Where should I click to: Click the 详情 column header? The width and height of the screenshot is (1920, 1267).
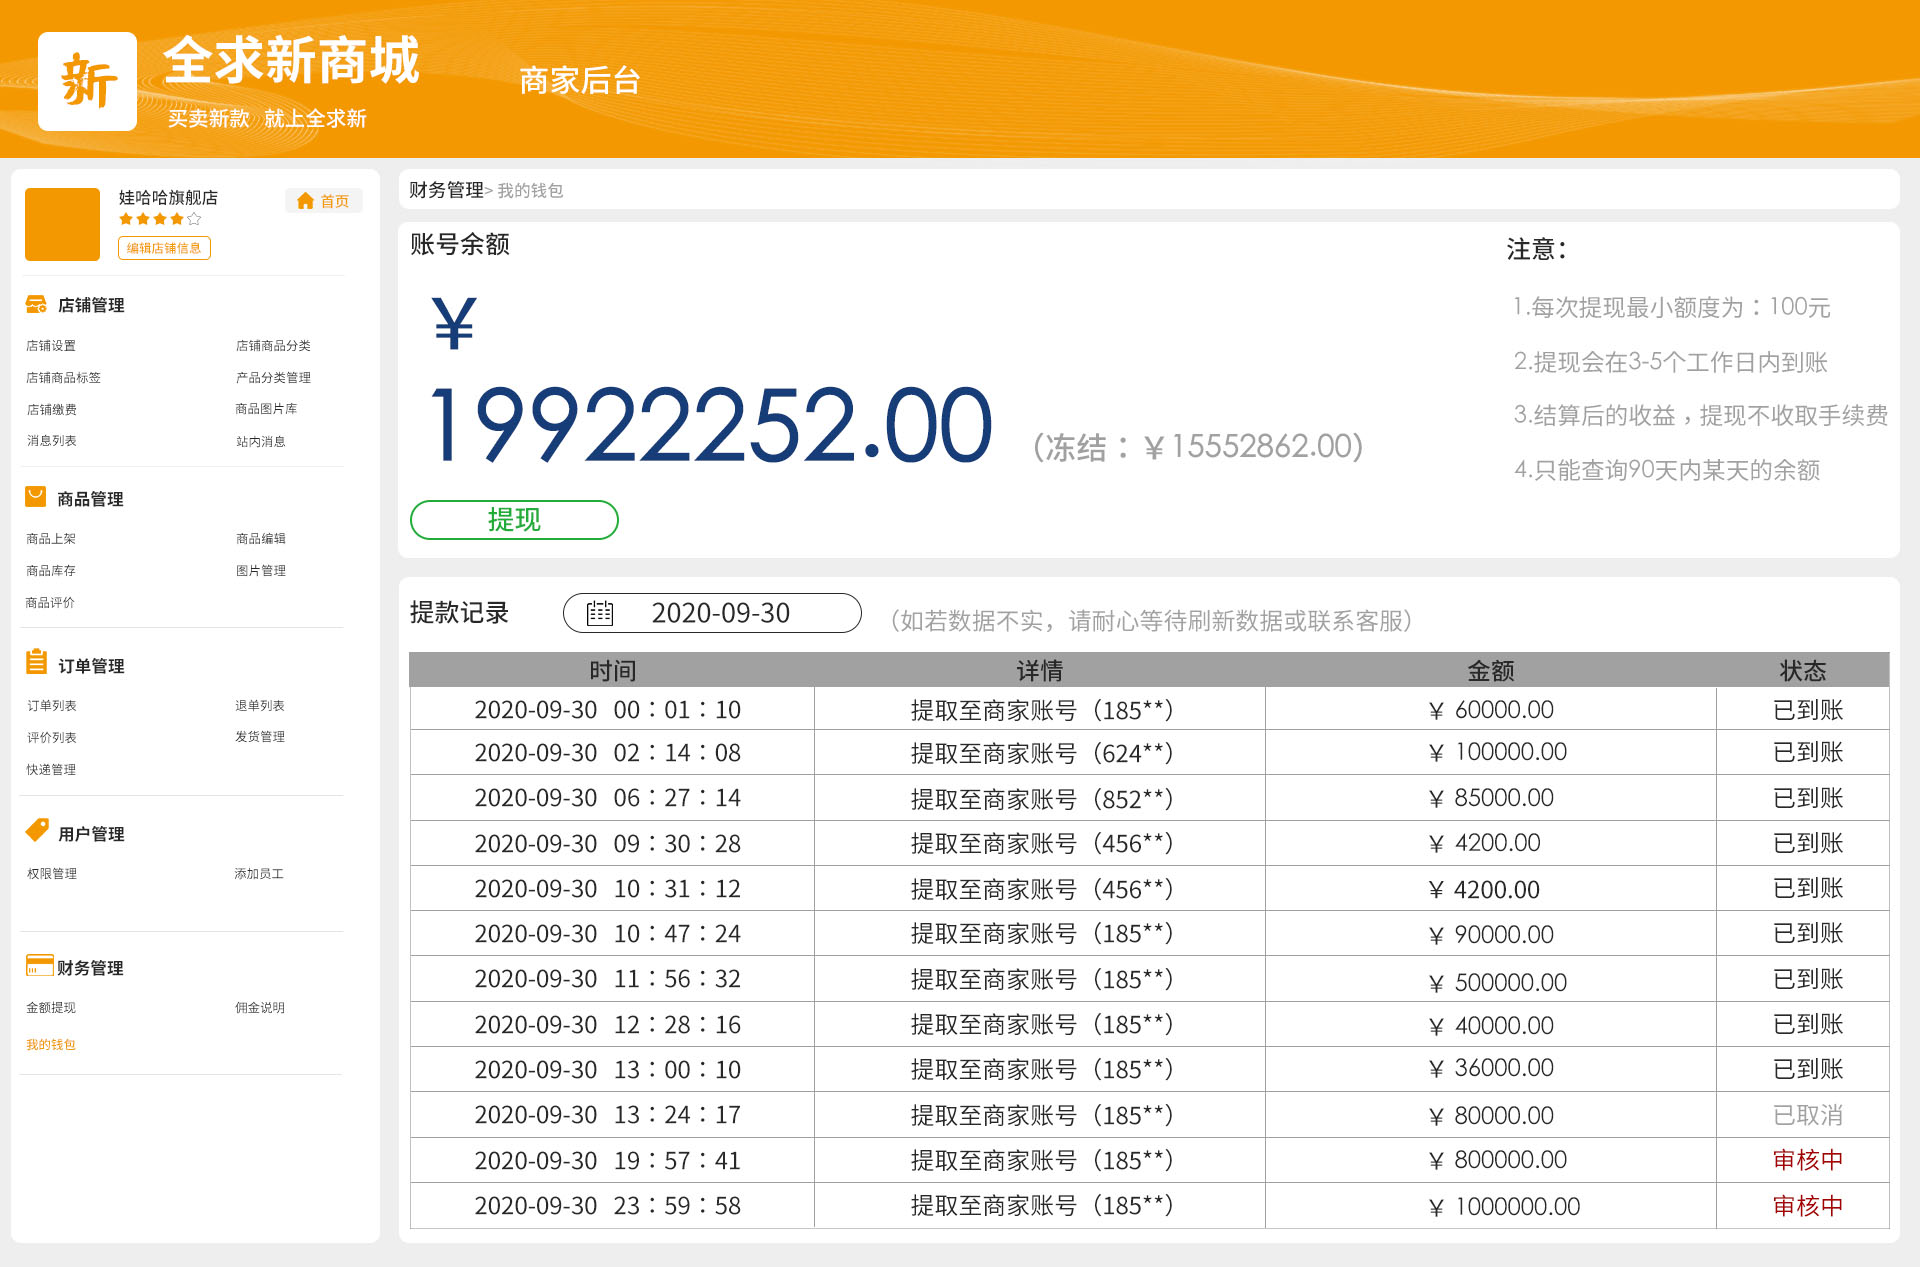[1040, 671]
